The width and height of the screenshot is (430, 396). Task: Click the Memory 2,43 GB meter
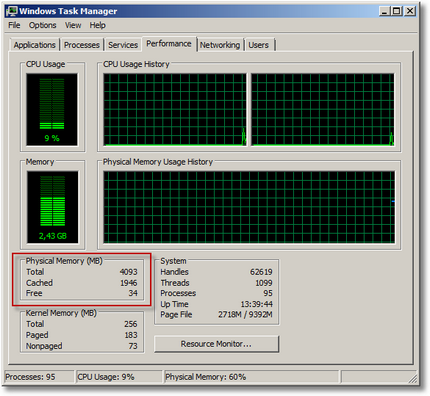point(53,207)
